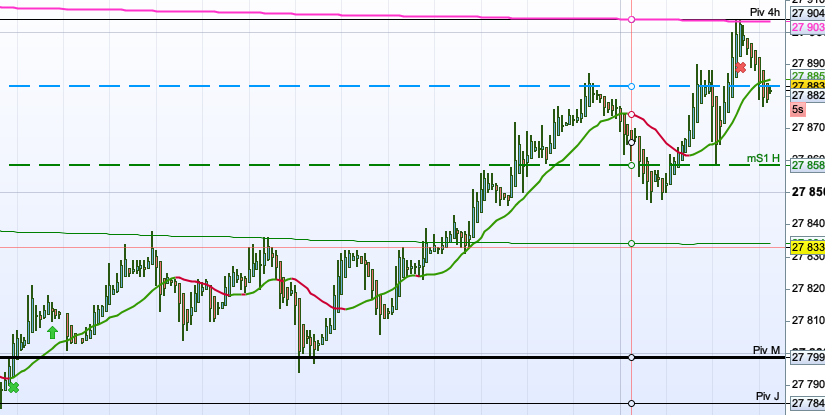The height and width of the screenshot is (415, 825).
Task: Click the 27 820 axis price label
Action: [808, 288]
